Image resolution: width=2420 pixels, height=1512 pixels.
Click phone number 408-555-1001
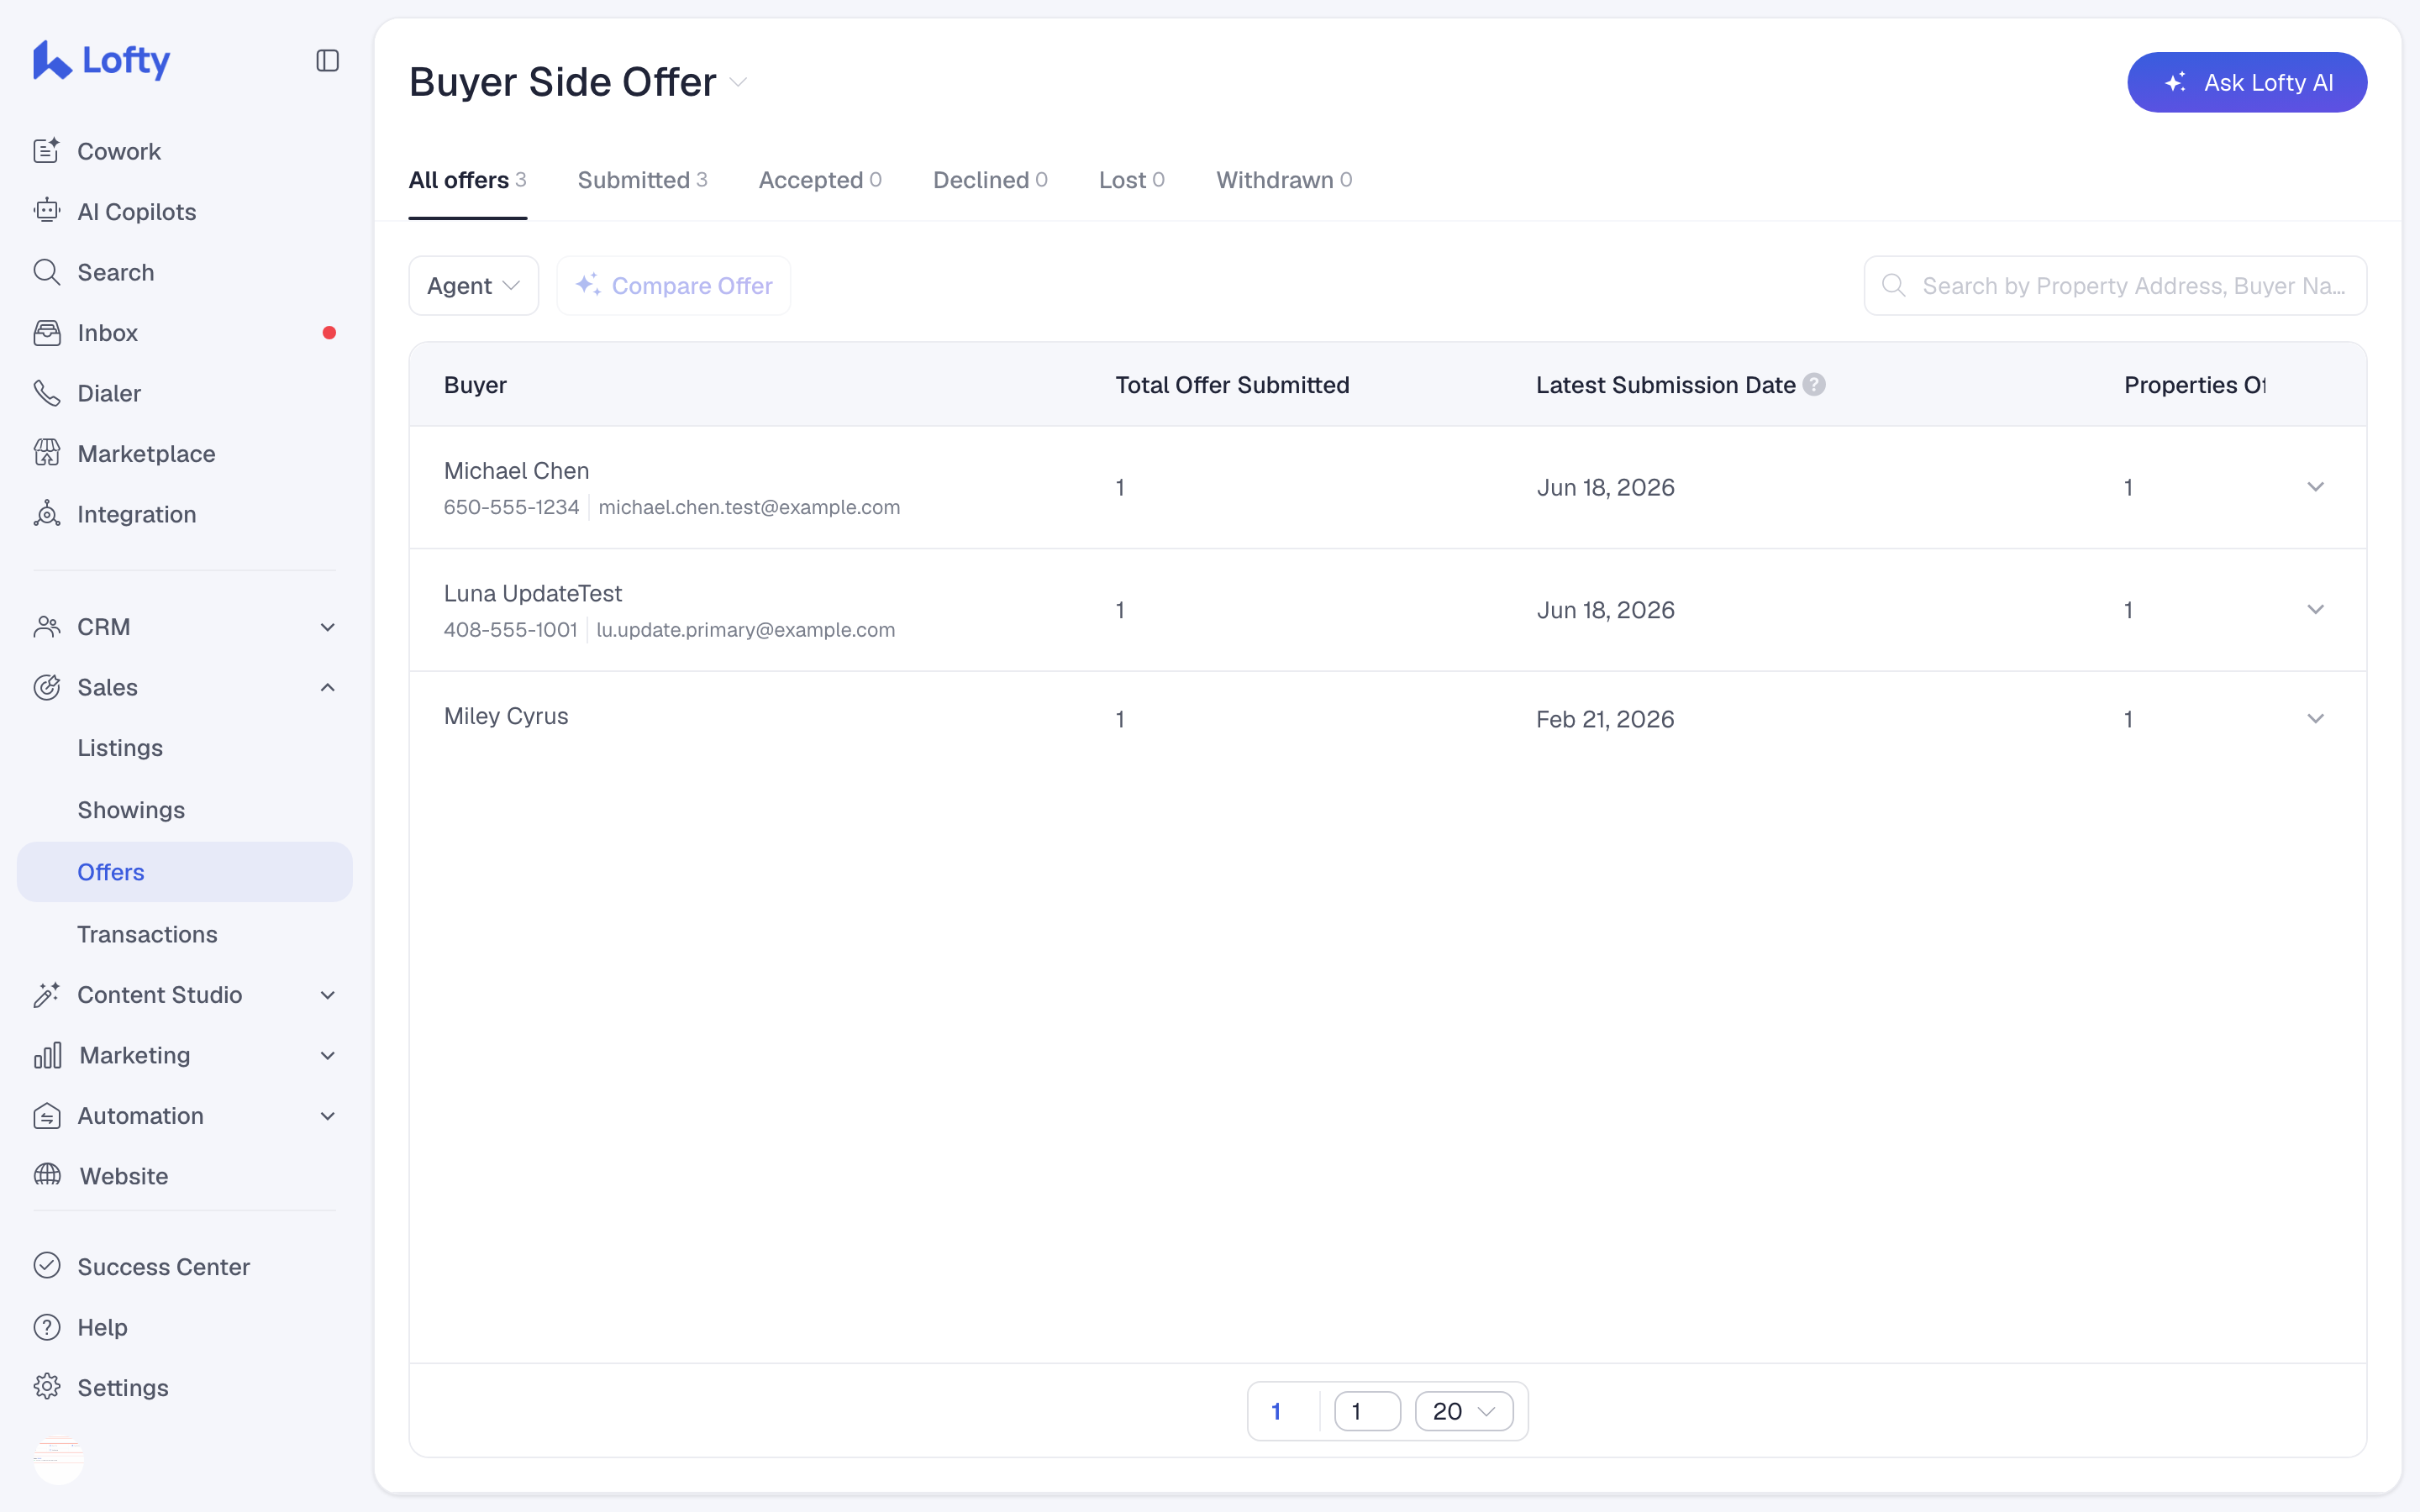pos(510,630)
